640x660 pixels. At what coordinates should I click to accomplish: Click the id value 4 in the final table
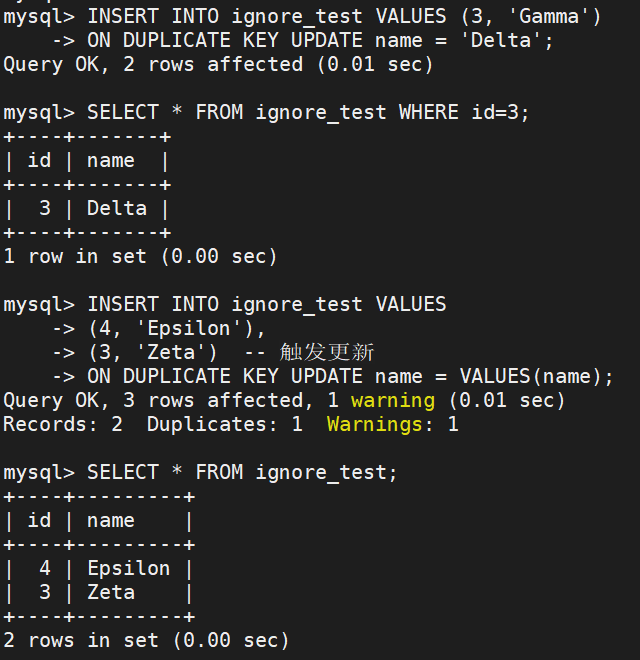click(44, 568)
